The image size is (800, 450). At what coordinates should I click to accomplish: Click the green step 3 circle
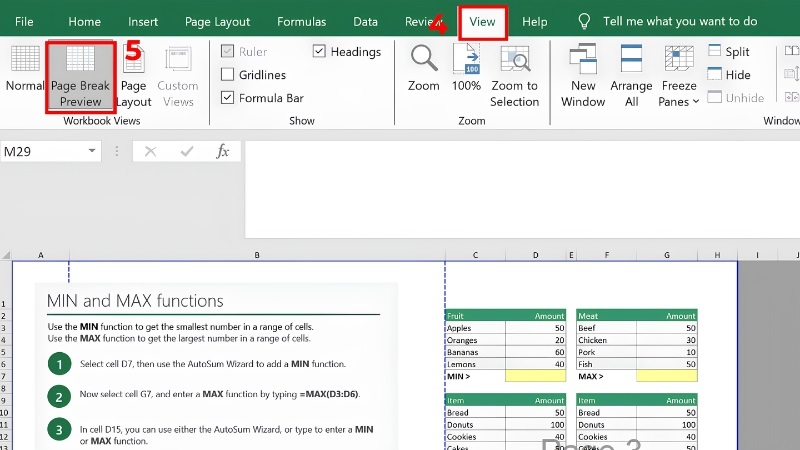pos(59,430)
